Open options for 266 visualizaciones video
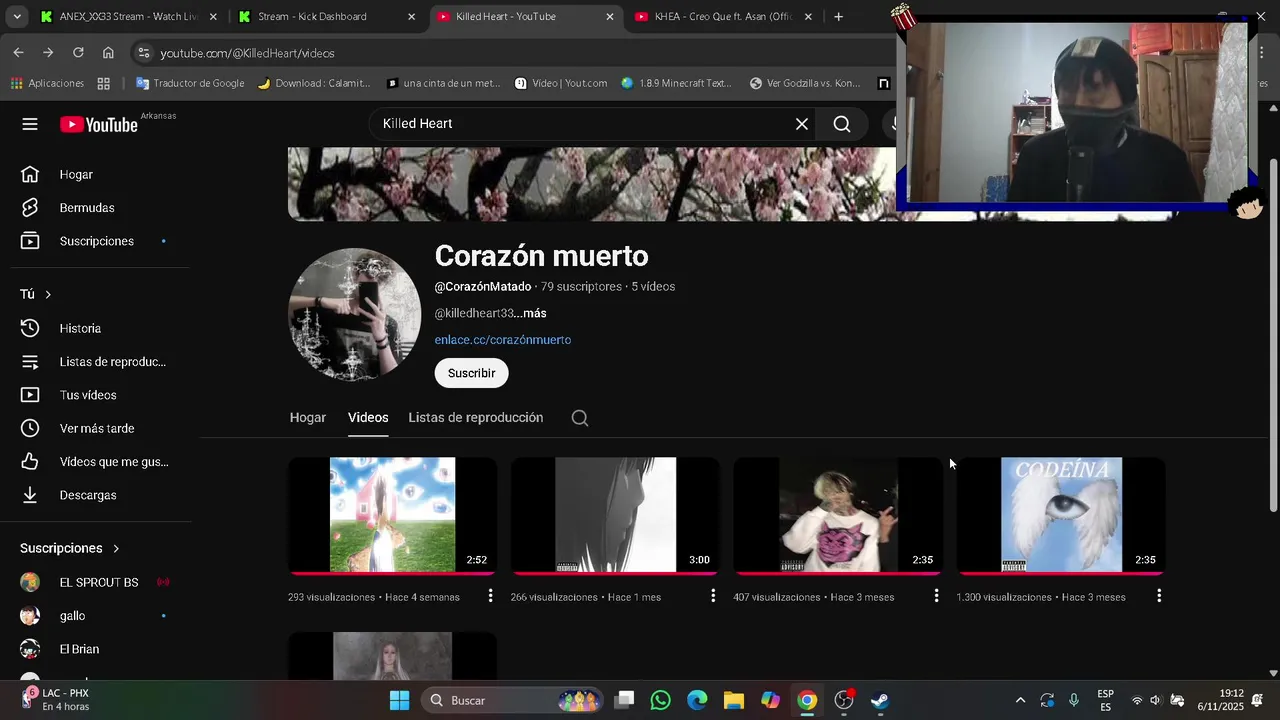 (713, 596)
